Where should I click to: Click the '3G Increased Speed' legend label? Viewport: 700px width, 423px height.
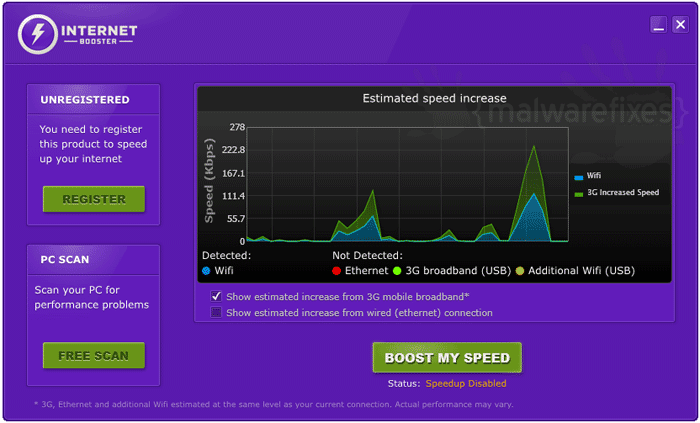623,193
